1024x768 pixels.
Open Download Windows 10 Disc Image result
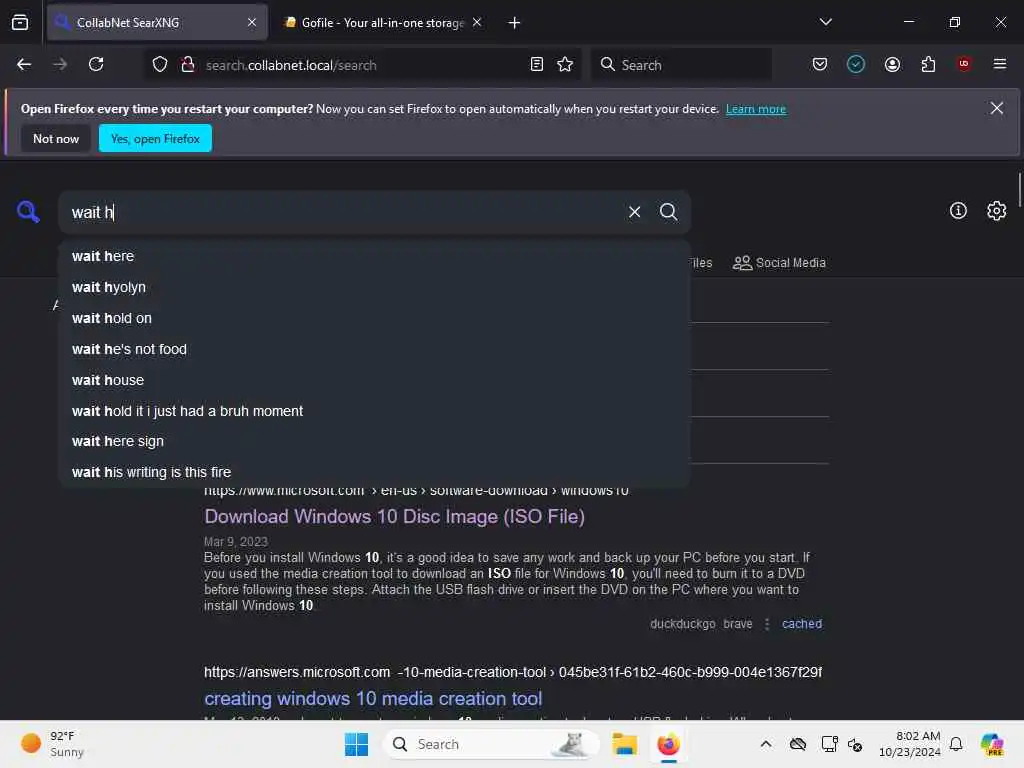394,517
